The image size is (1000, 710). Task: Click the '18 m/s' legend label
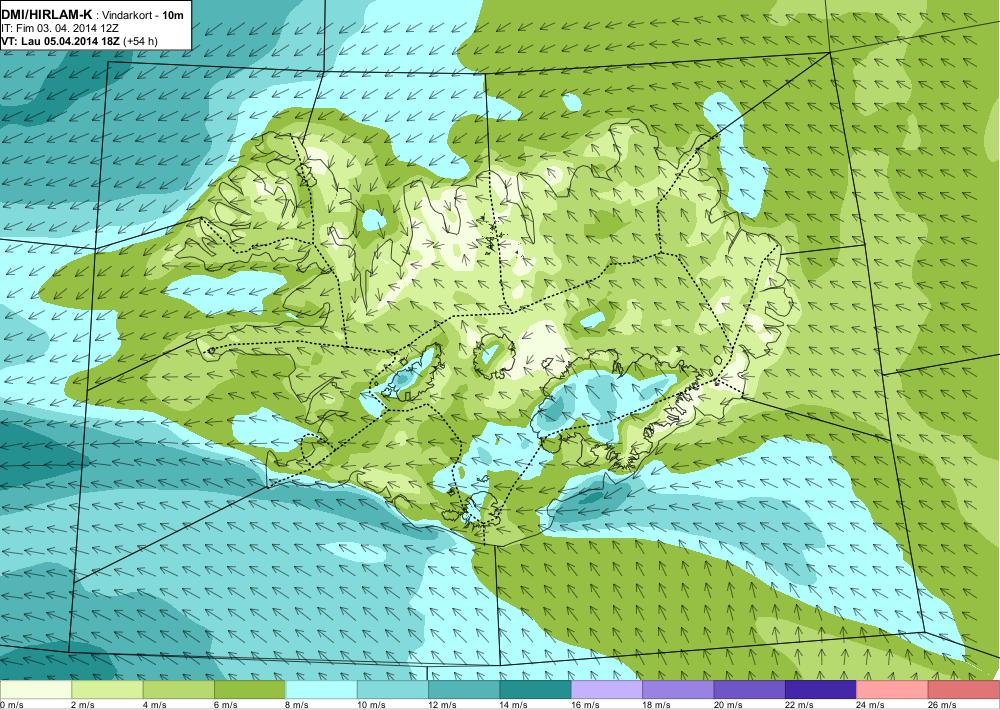pos(658,705)
